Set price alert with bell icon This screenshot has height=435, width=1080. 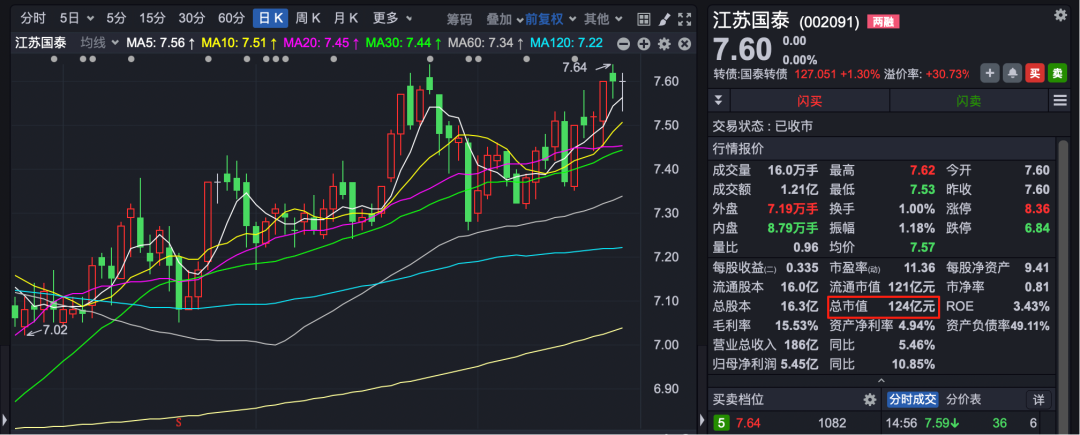pos(1013,73)
